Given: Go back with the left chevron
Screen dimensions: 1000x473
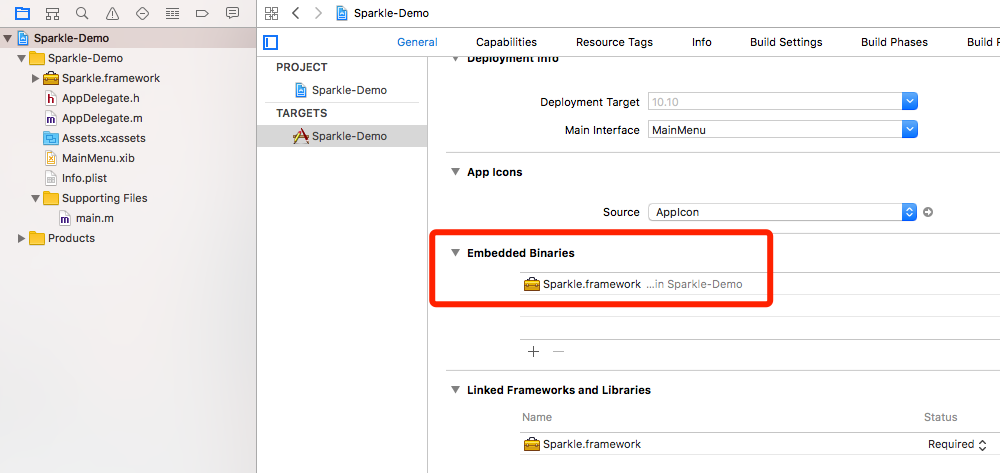Looking at the screenshot, I should pos(295,13).
